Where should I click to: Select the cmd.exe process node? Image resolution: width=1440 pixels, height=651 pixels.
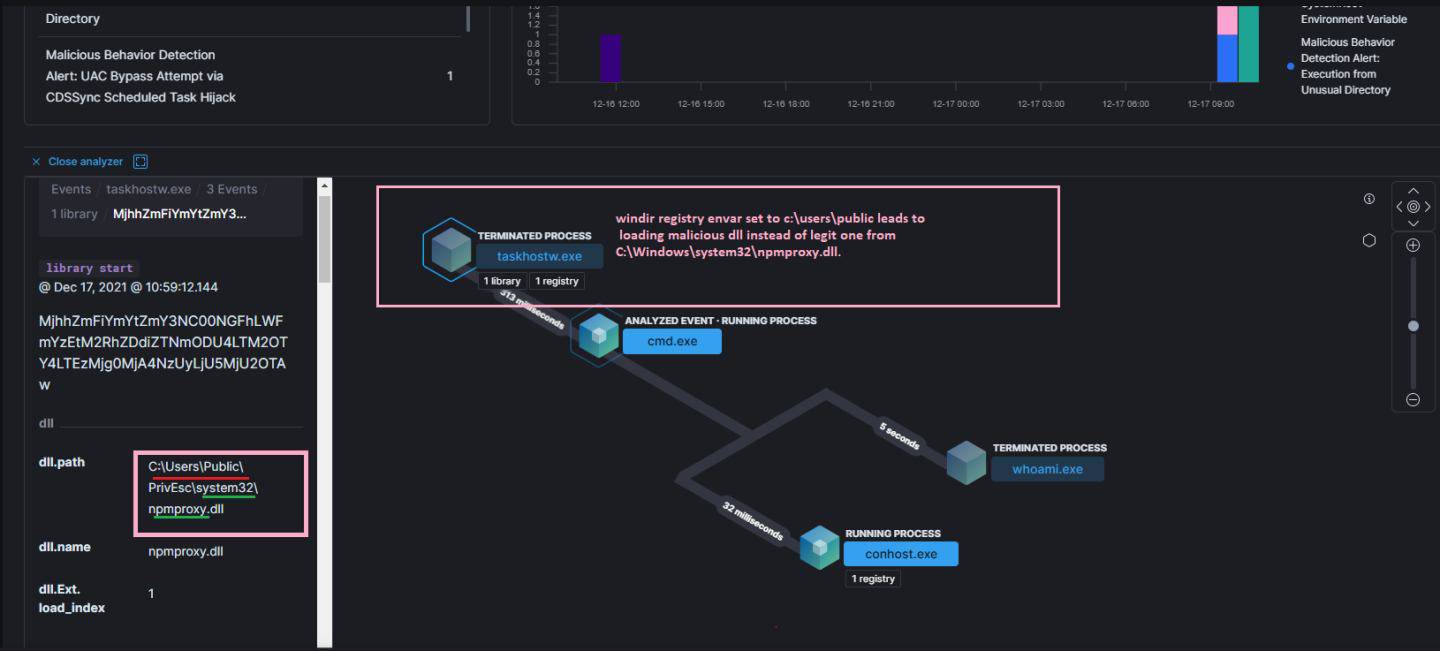(x=671, y=341)
